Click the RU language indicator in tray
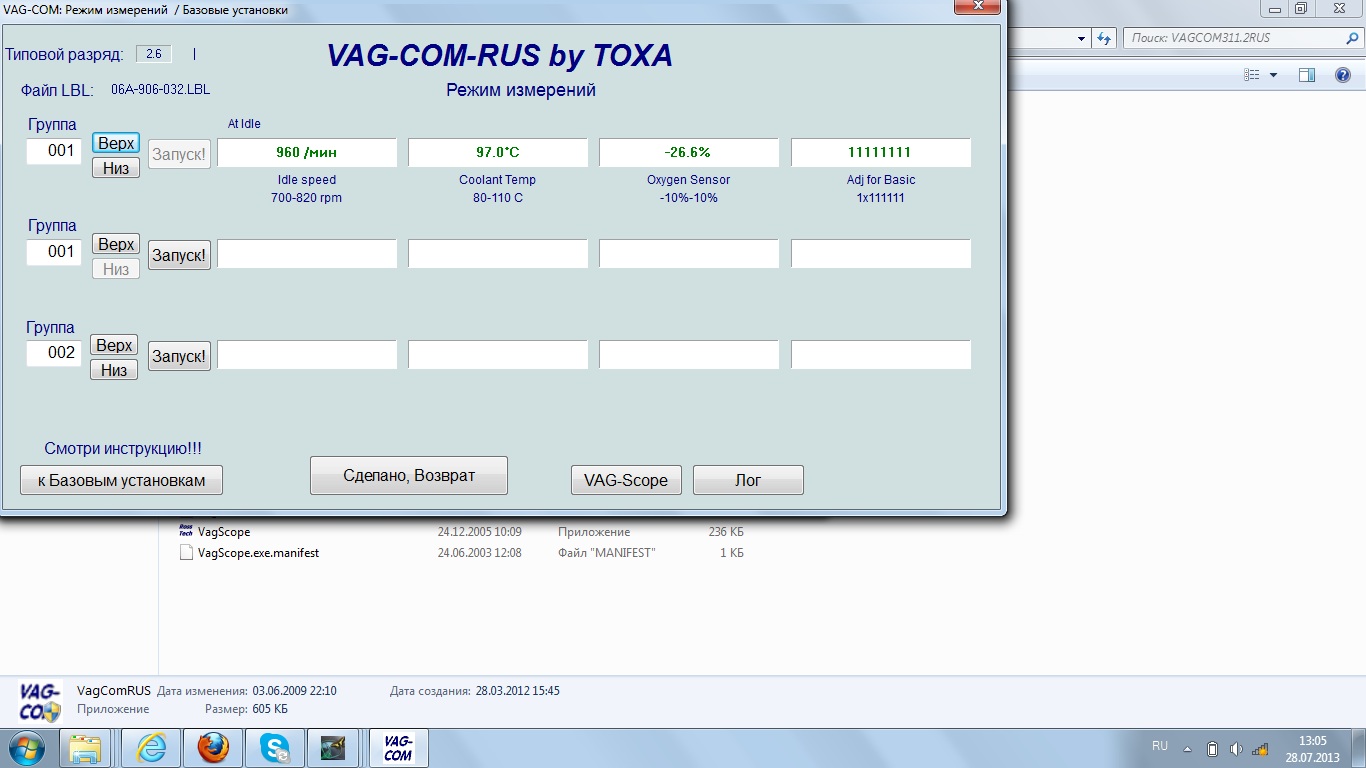This screenshot has height=768, width=1366. point(1160,746)
